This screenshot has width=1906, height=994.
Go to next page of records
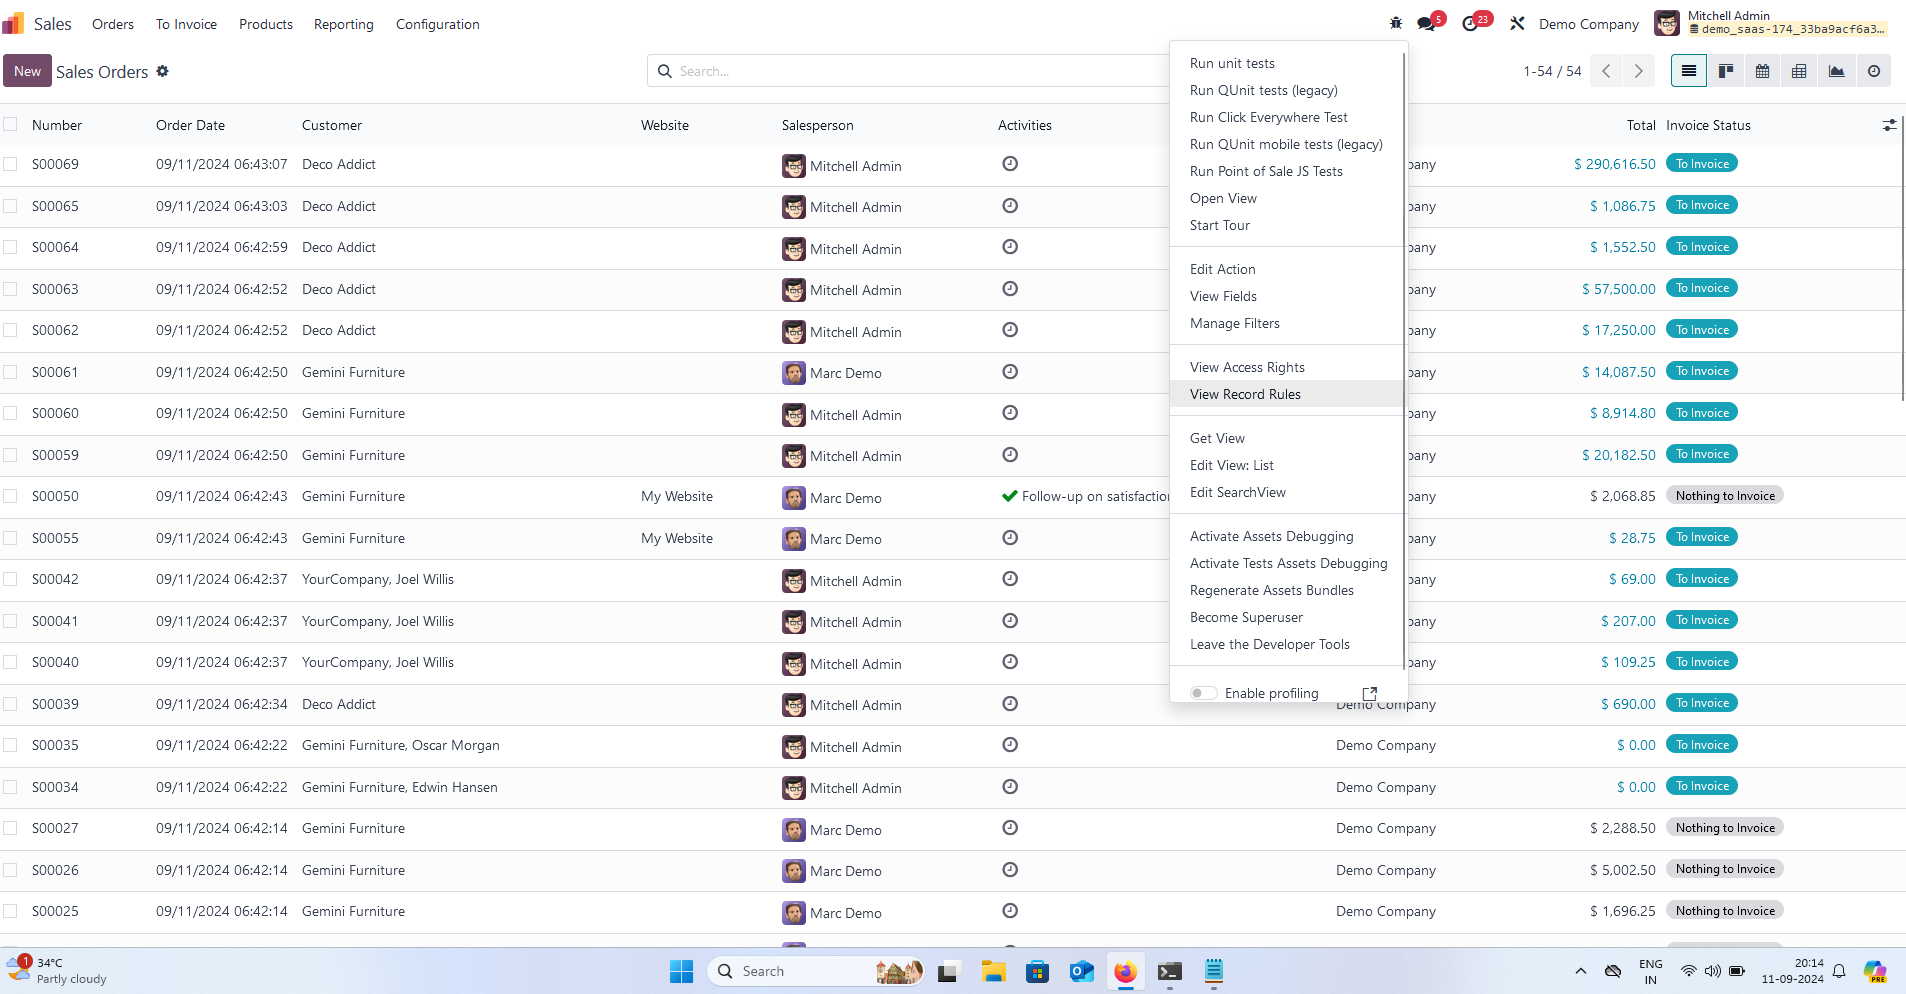1638,71
